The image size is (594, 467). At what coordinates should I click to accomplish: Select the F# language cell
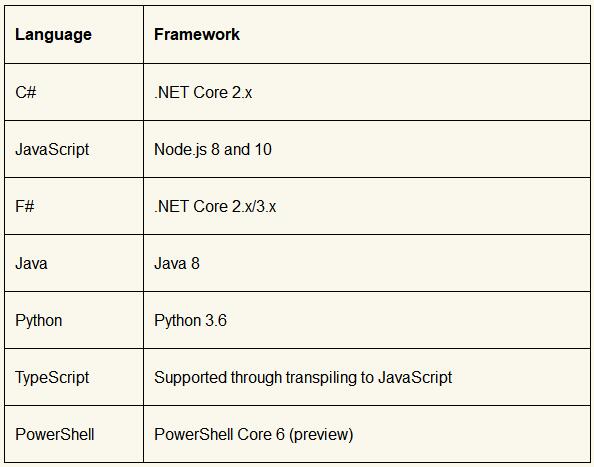click(74, 206)
